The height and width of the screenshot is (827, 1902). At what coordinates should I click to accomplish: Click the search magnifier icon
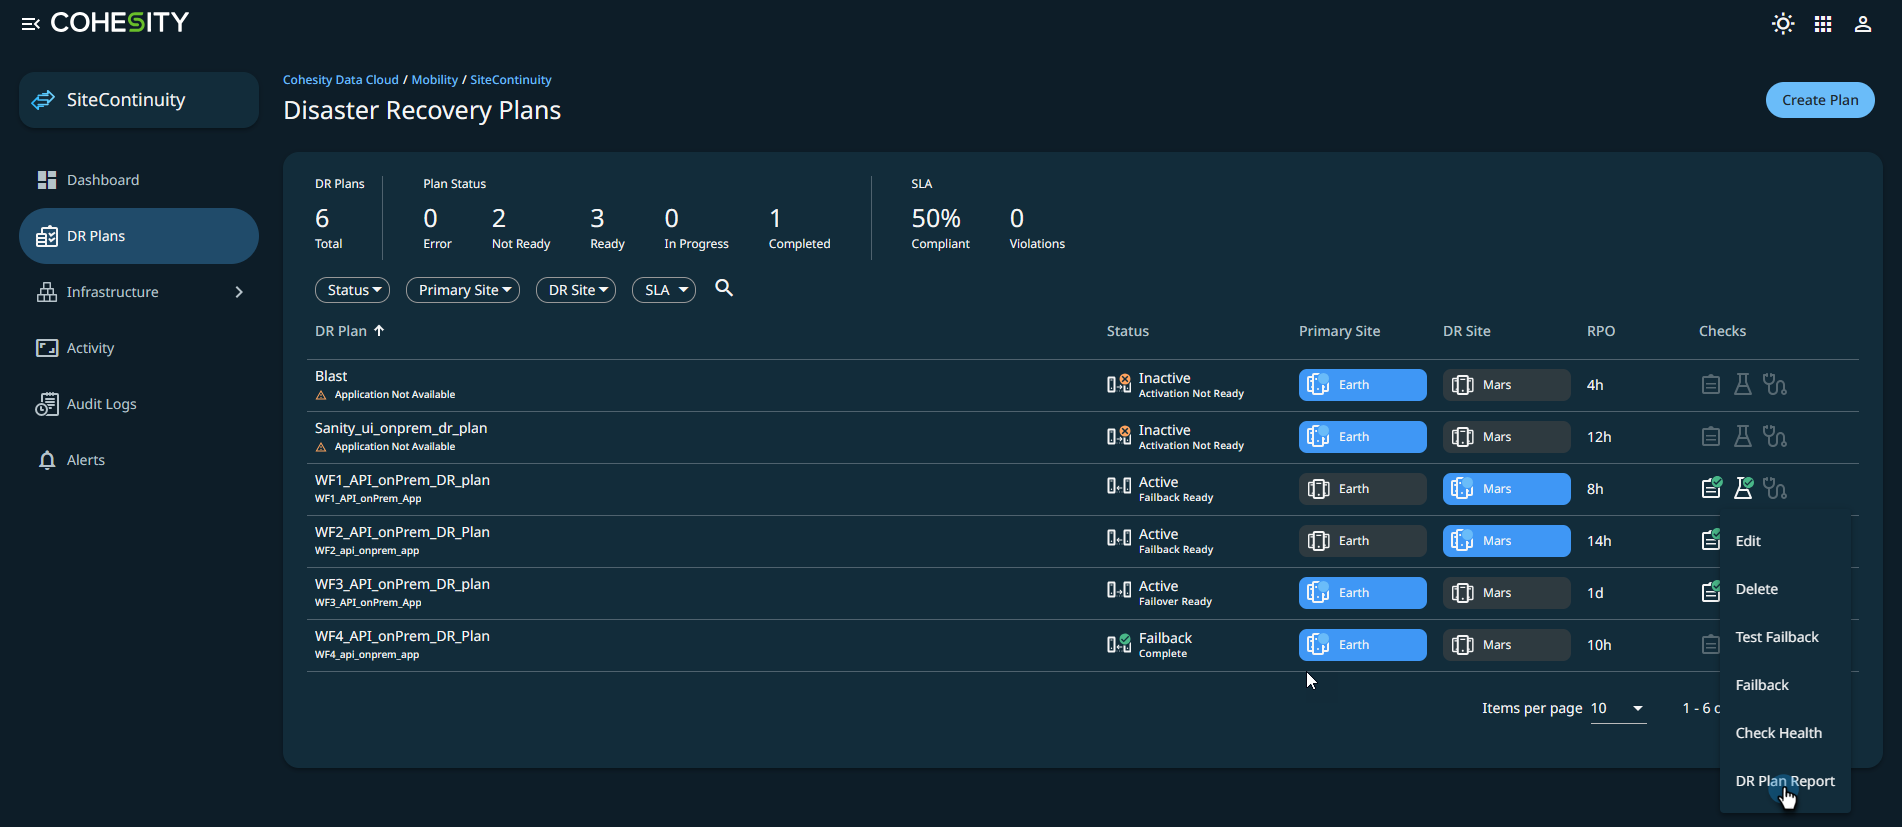point(724,289)
